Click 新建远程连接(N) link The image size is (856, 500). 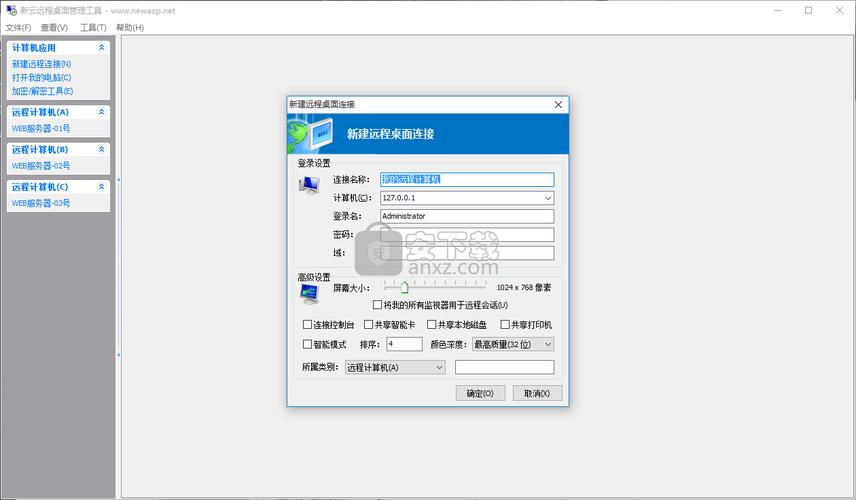click(x=41, y=64)
